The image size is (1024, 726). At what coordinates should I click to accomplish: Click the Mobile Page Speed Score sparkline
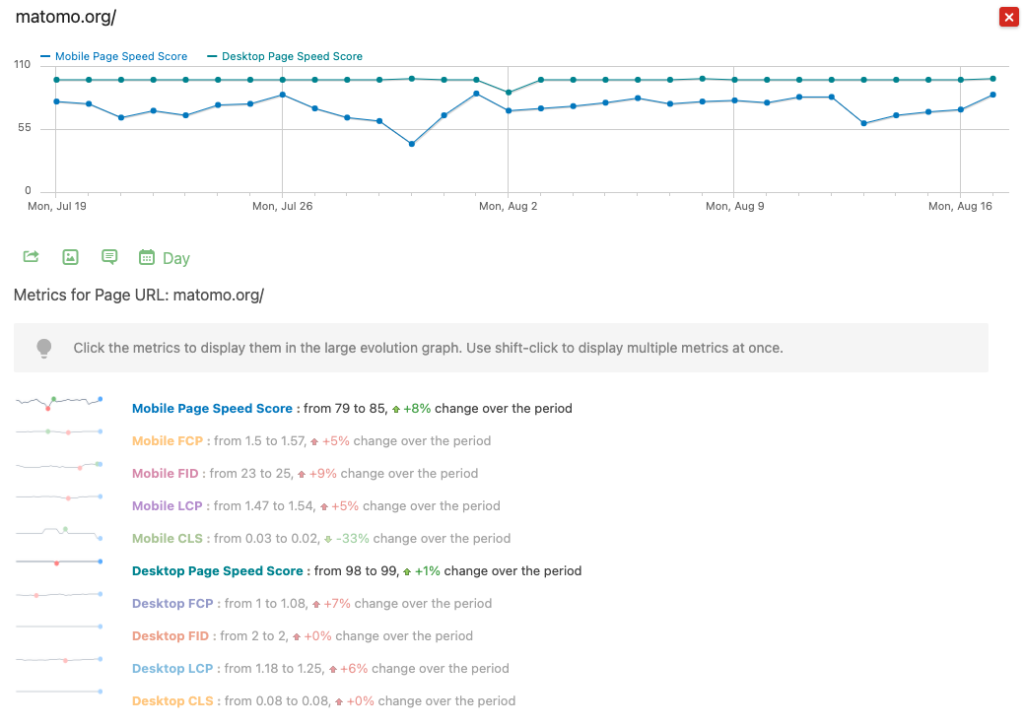[59, 402]
